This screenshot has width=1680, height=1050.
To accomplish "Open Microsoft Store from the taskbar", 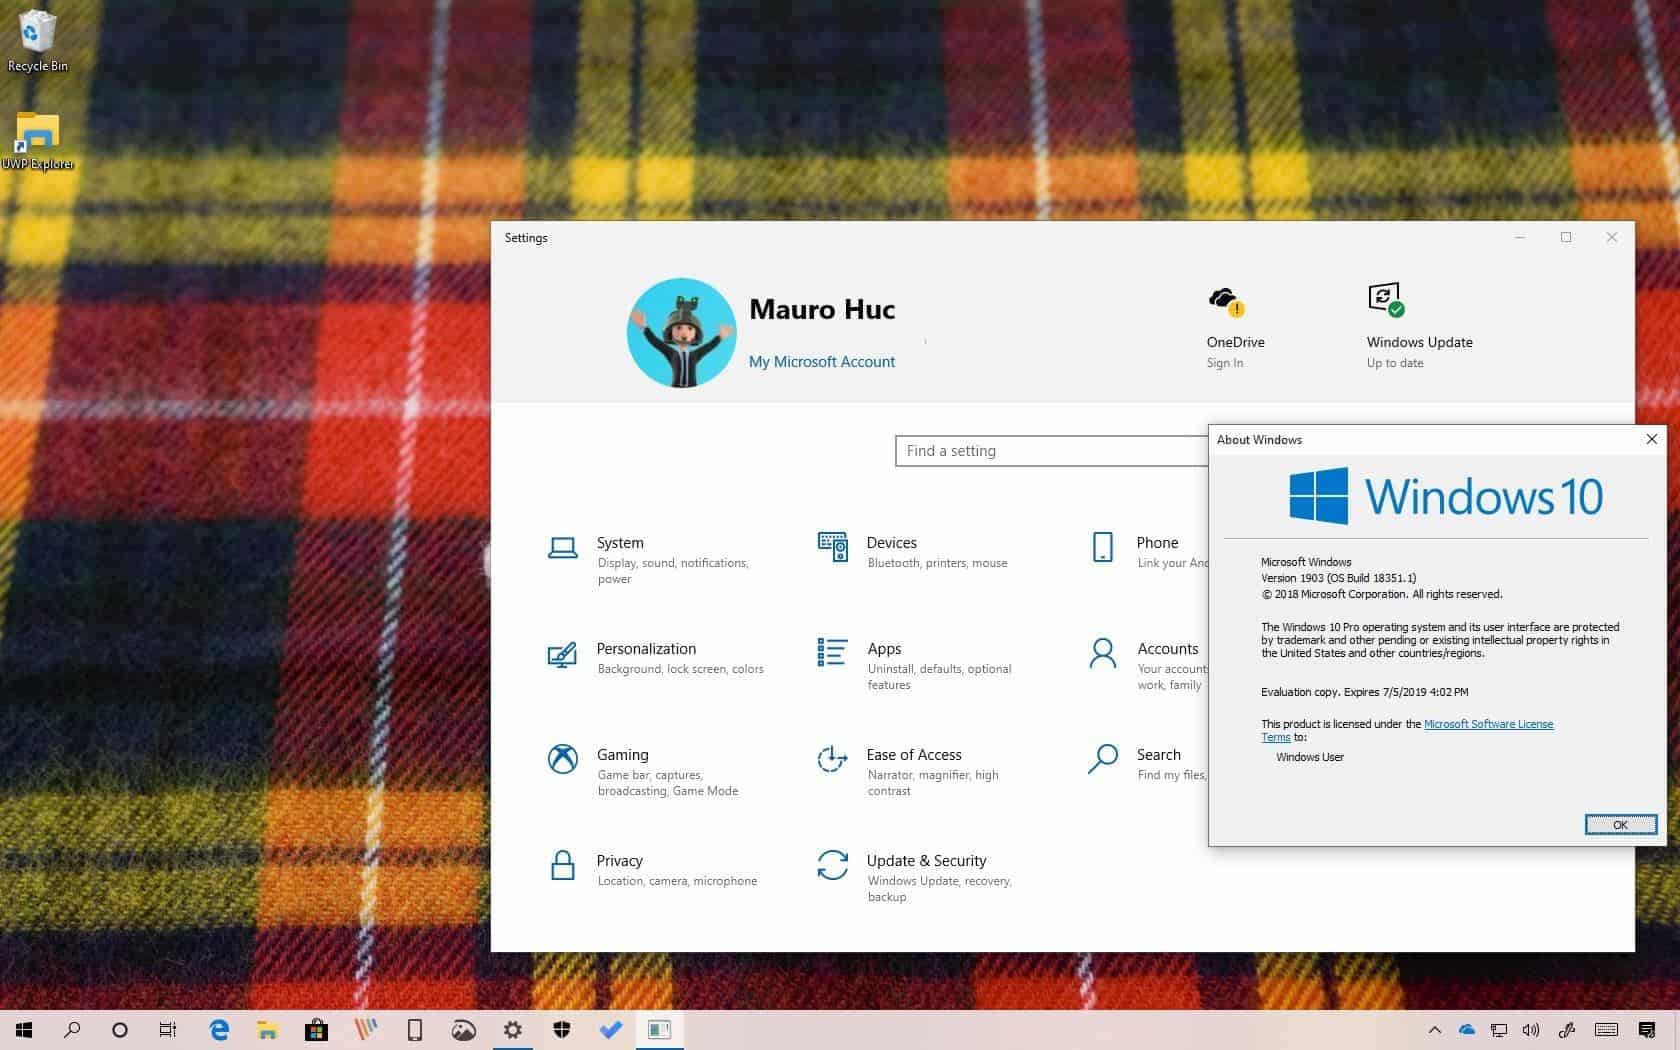I will click(317, 1029).
